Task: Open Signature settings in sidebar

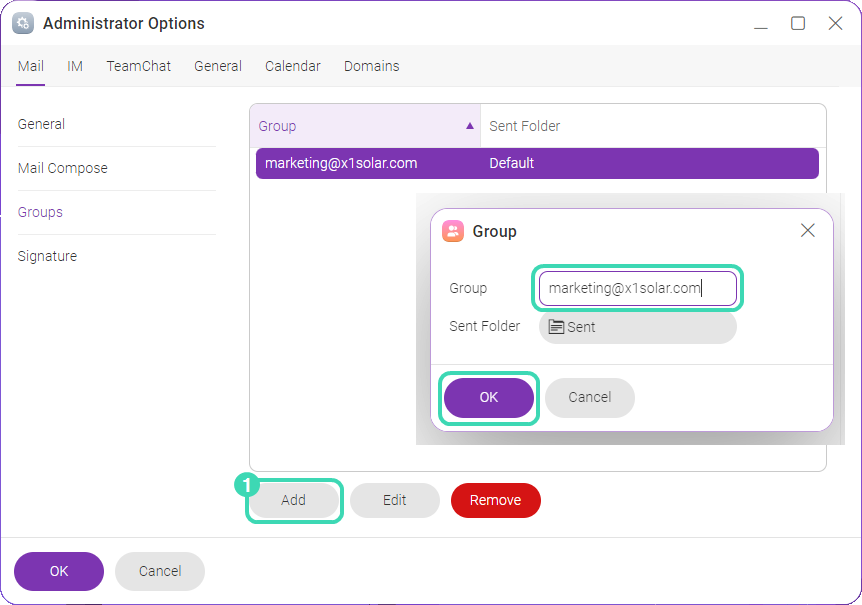Action: click(x=47, y=256)
